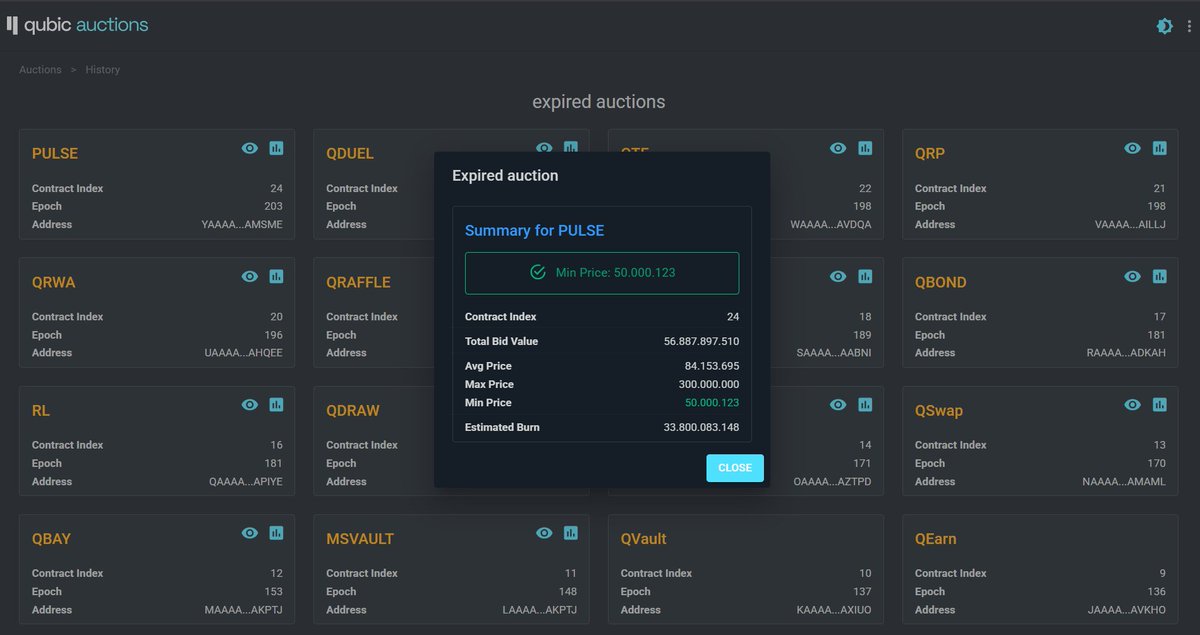Open the chart icon on the QBOND card

click(1159, 276)
